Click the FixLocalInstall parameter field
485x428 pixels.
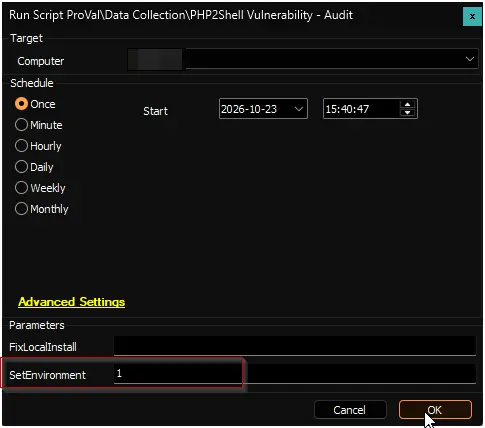click(x=295, y=346)
